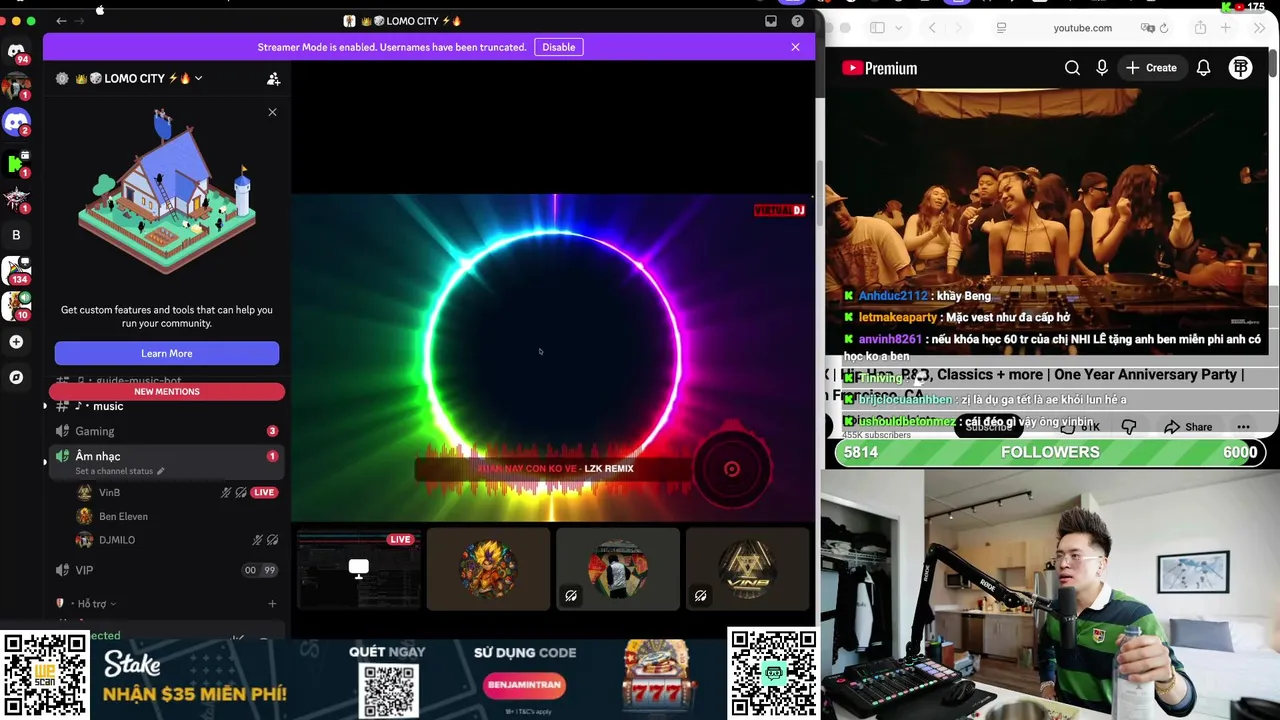
Task: Open the blue Discord logo server
Action: [16, 122]
